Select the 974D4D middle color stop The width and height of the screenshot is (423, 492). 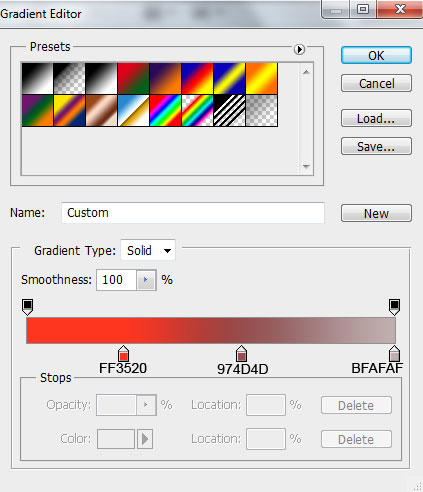[241, 354]
